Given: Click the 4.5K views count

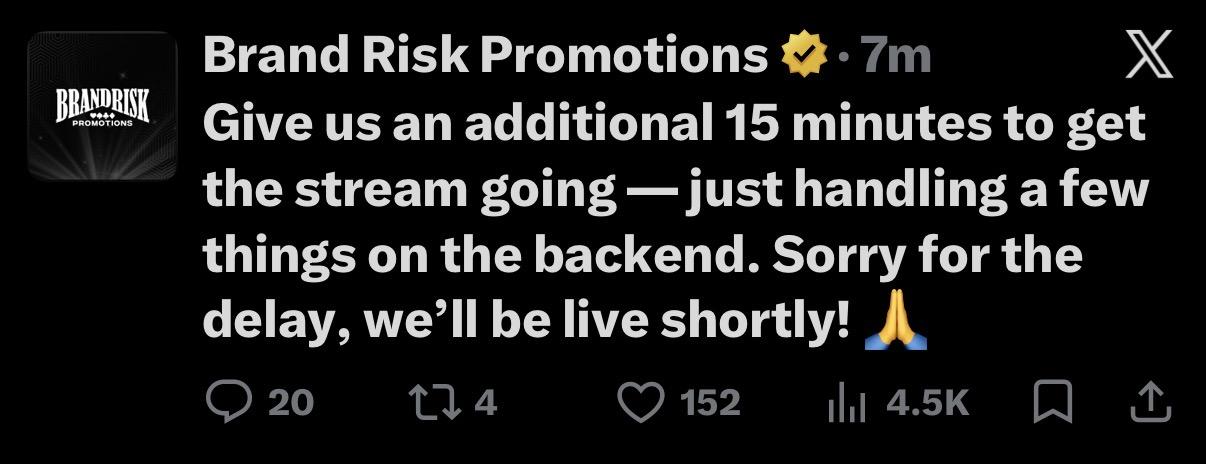Looking at the screenshot, I should (928, 403).
